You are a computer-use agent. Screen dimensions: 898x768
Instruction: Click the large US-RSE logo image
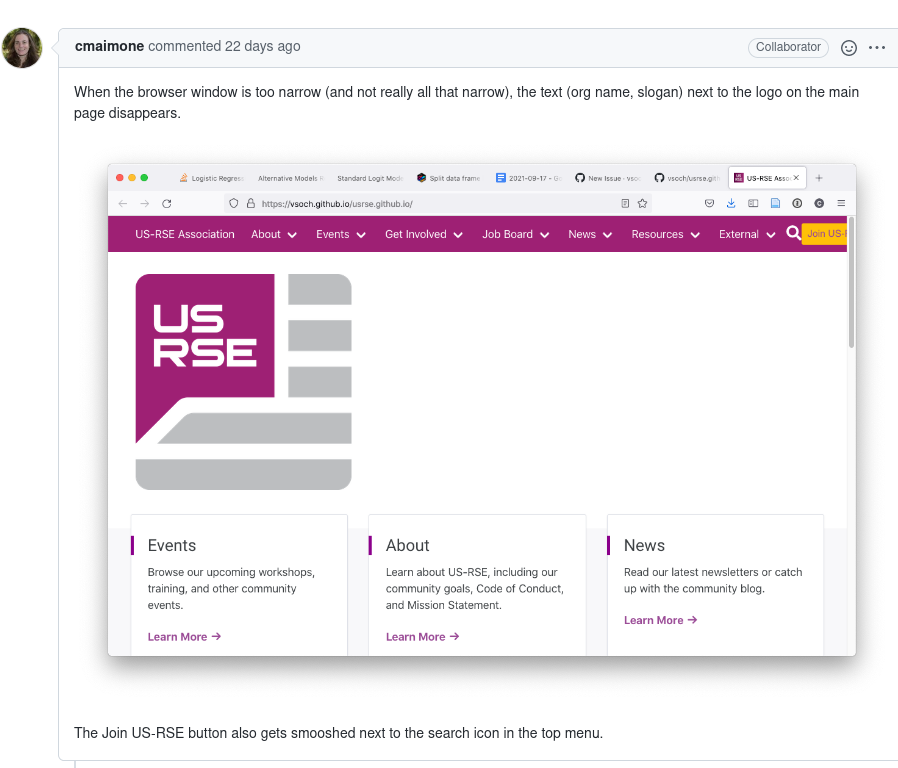tap(243, 382)
